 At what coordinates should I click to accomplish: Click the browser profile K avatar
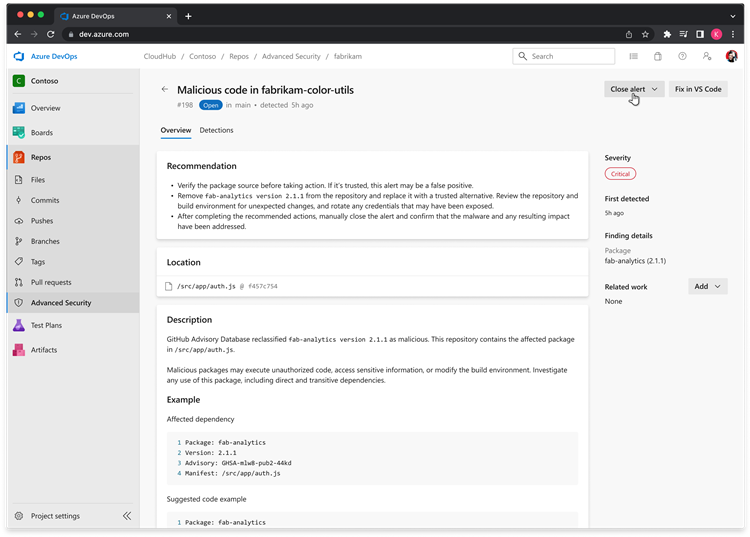(x=716, y=34)
